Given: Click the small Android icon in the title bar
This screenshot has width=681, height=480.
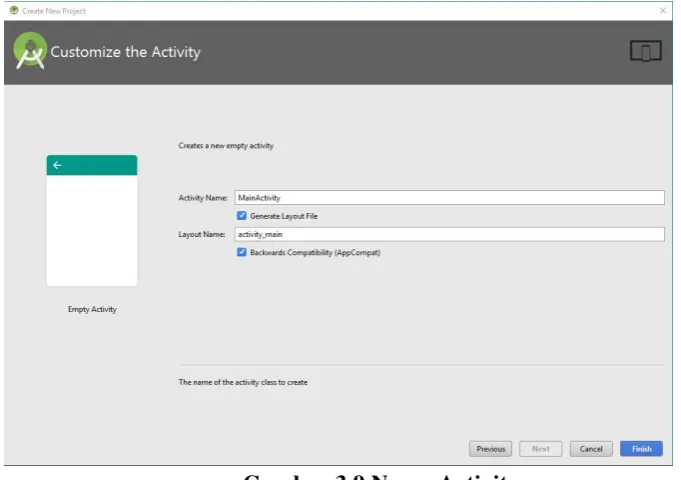Looking at the screenshot, I should [14, 10].
